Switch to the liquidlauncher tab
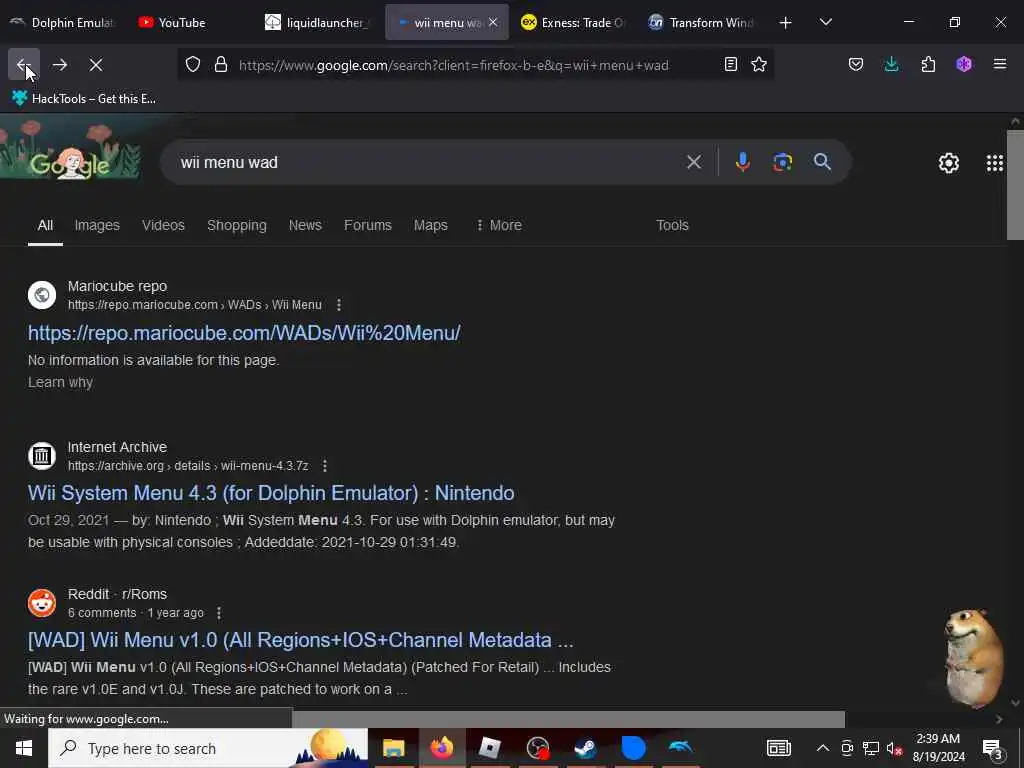This screenshot has width=1024, height=768. coord(319,23)
